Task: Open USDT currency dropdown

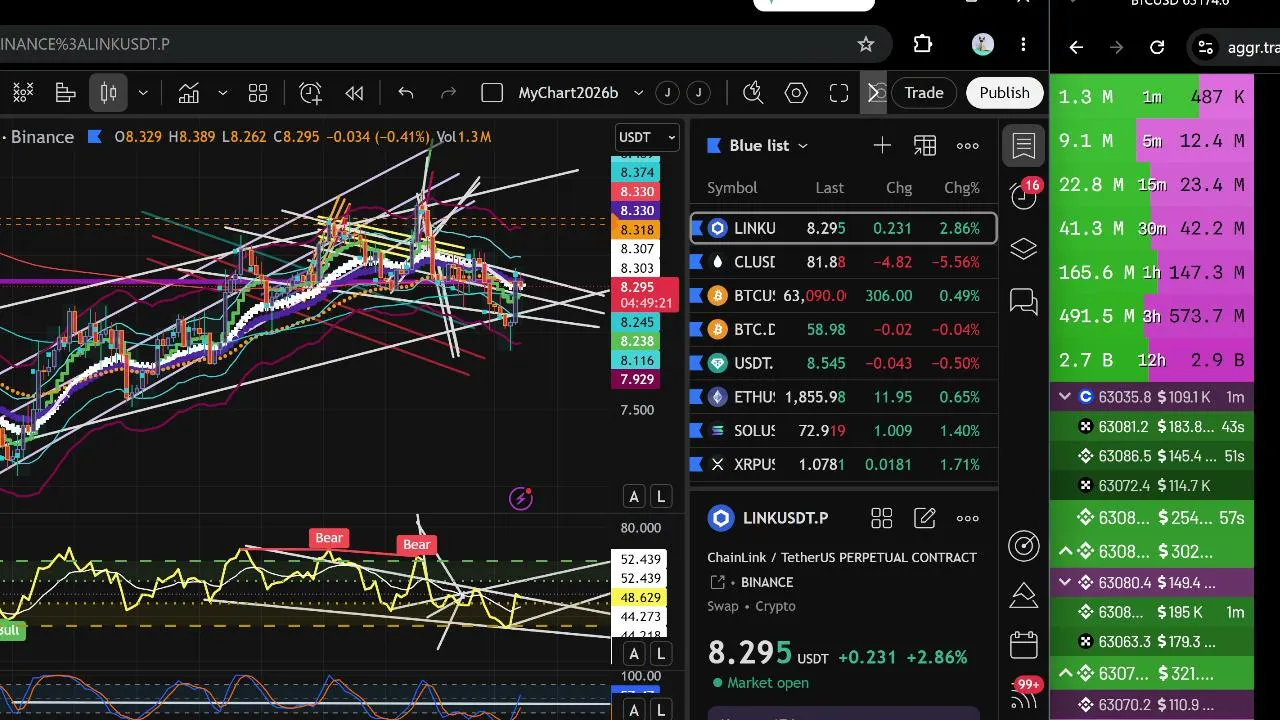Action: pos(648,138)
